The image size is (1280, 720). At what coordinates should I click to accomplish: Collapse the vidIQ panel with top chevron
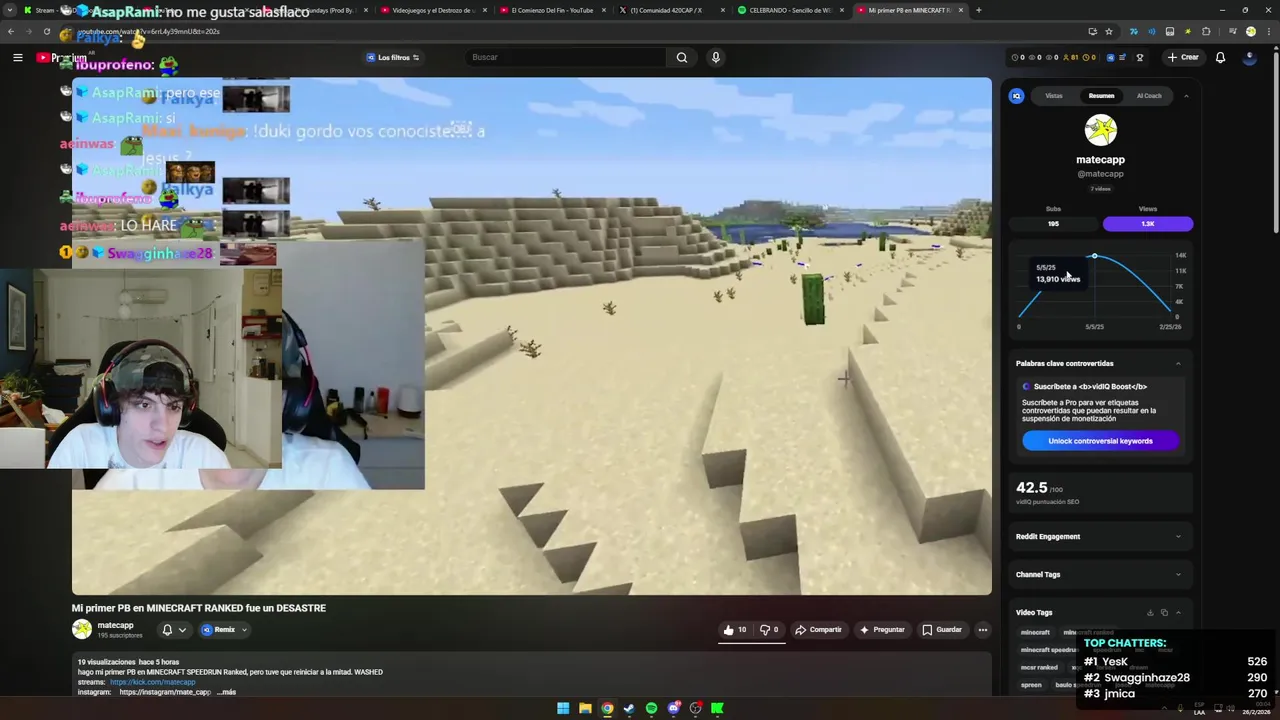1186,96
